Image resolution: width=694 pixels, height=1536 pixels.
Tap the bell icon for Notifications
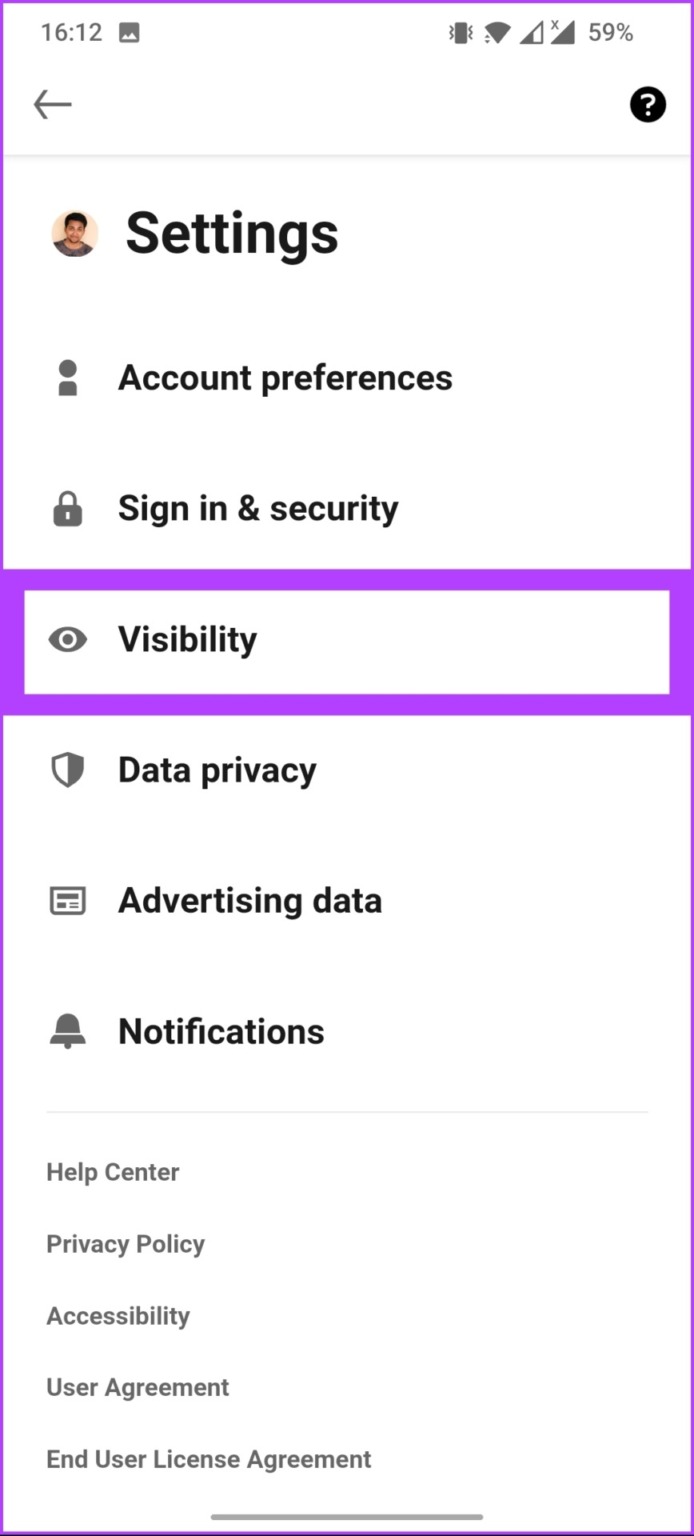pyautogui.click(x=68, y=1031)
